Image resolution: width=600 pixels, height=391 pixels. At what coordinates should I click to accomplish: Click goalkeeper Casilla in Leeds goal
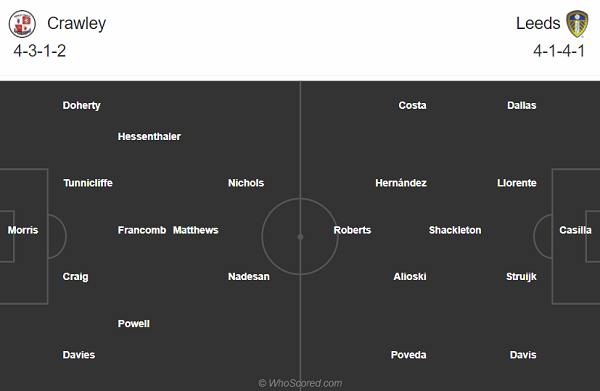pyautogui.click(x=575, y=230)
